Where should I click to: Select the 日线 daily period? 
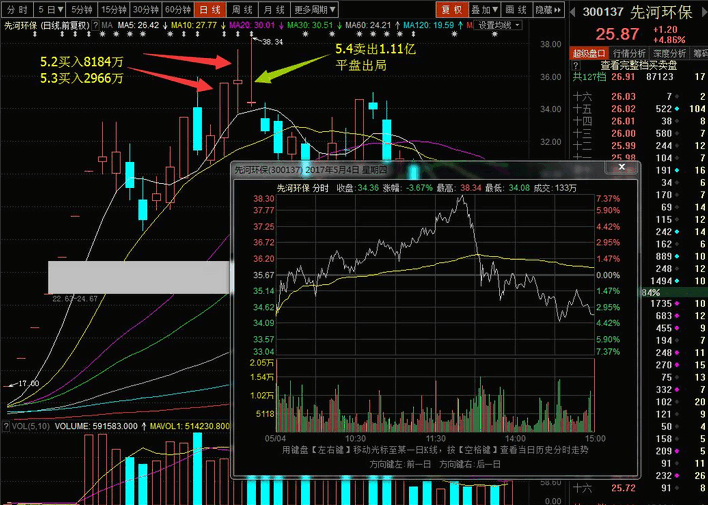point(210,9)
